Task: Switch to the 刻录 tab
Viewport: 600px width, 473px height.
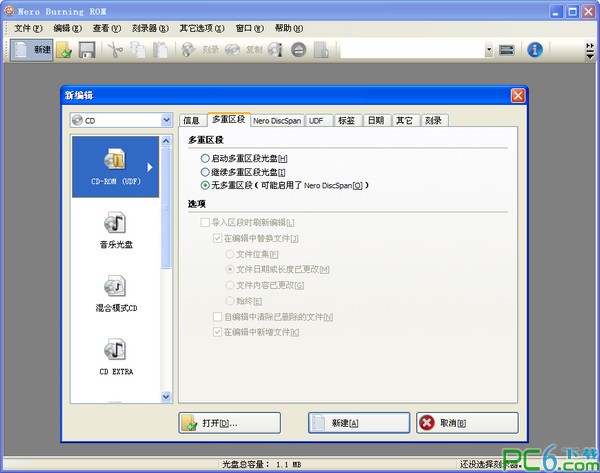Action: point(434,121)
